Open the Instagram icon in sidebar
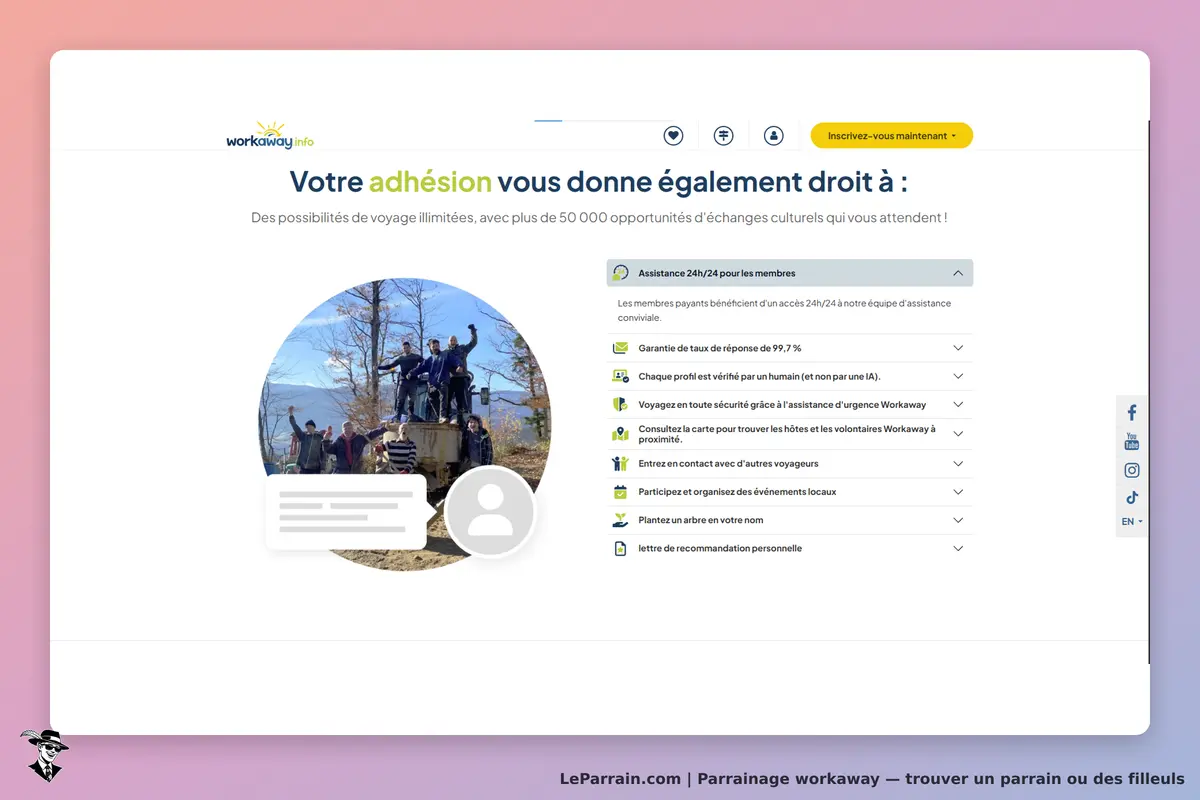The width and height of the screenshot is (1200, 800). pos(1132,470)
